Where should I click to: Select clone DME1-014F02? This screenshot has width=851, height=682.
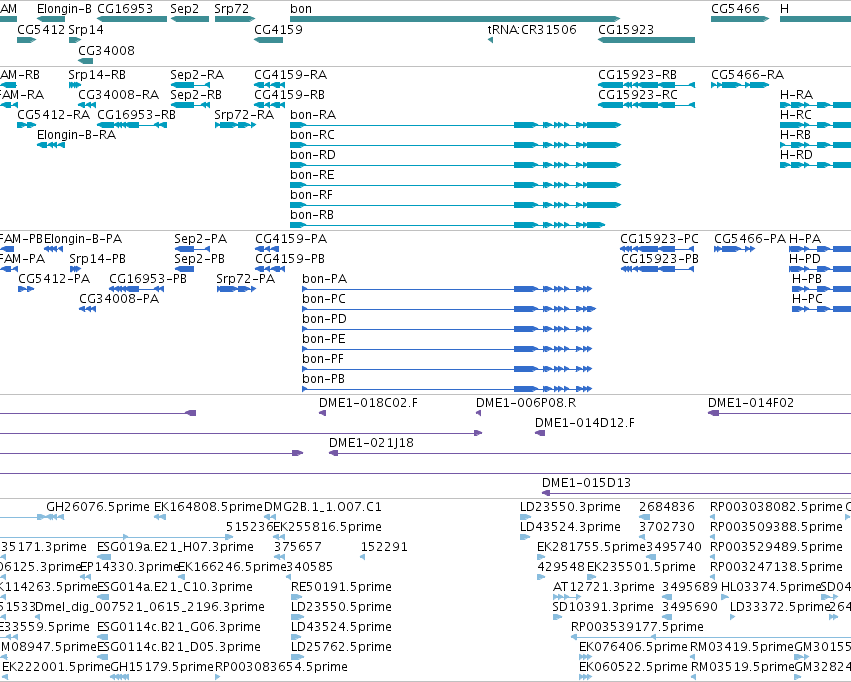pyautogui.click(x=779, y=413)
